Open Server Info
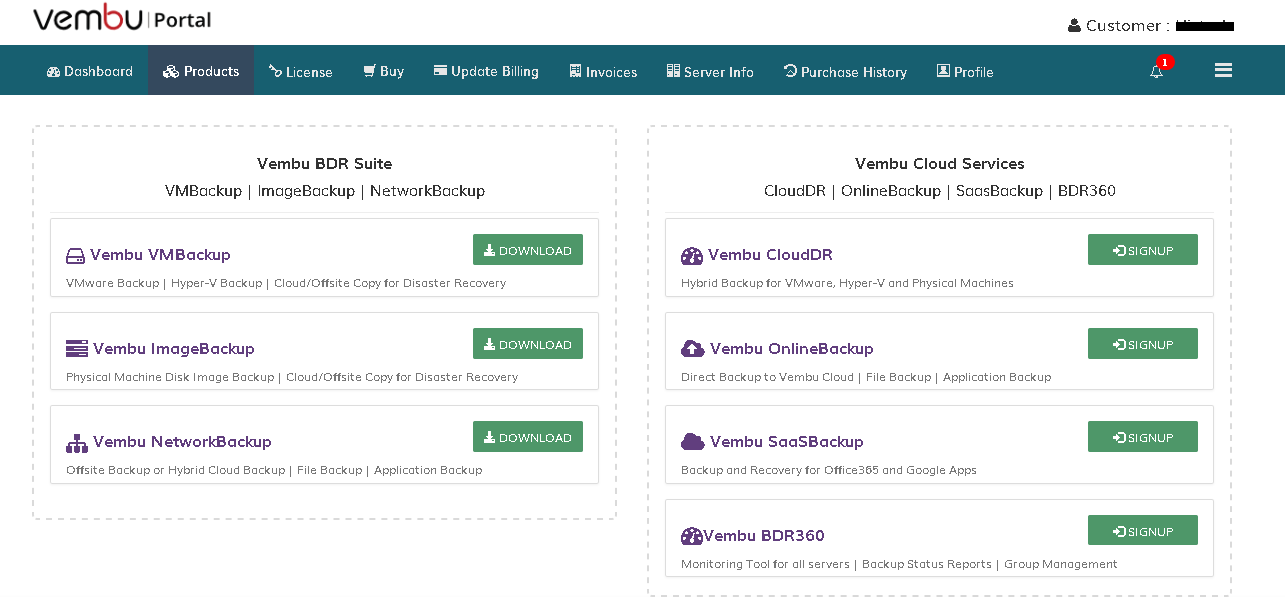This screenshot has width=1285, height=597. 710,71
